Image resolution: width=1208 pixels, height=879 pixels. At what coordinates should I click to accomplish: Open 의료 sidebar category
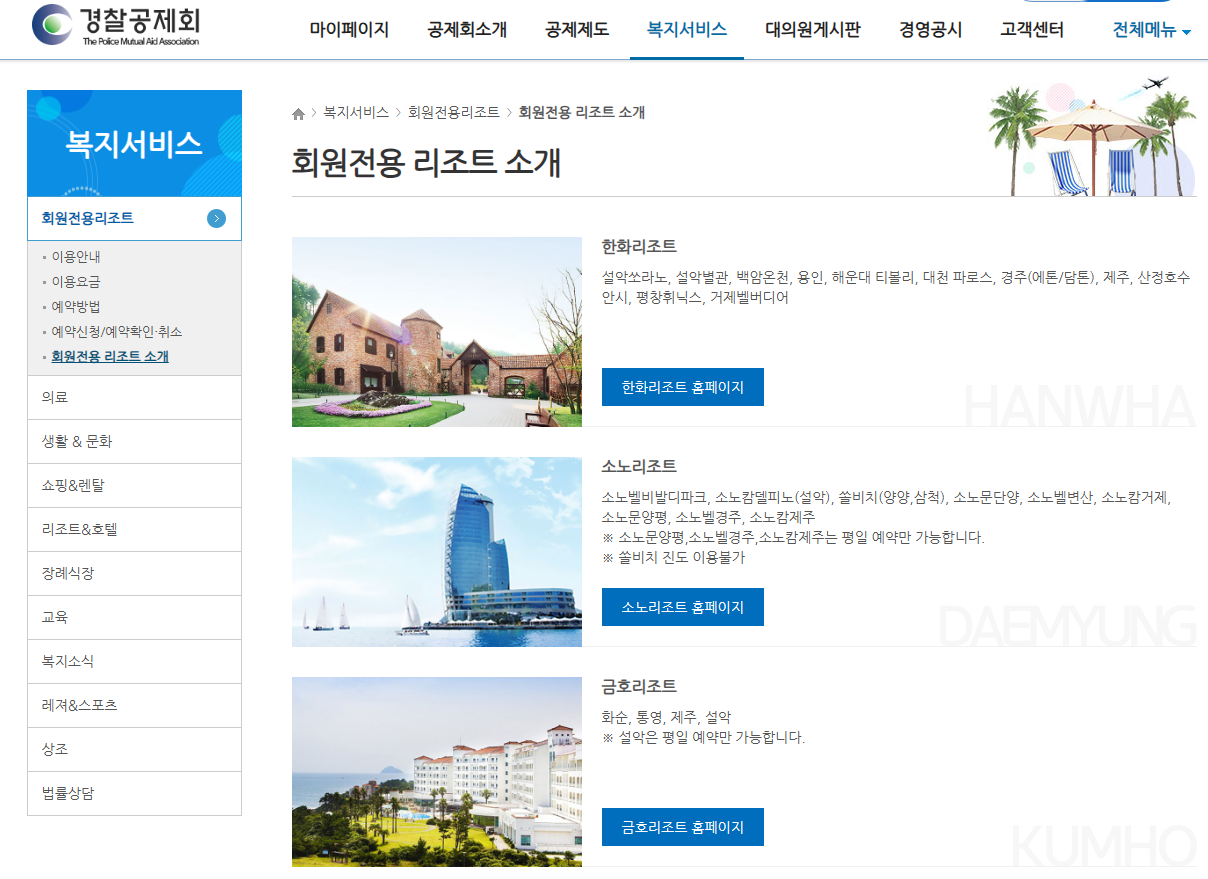134,397
